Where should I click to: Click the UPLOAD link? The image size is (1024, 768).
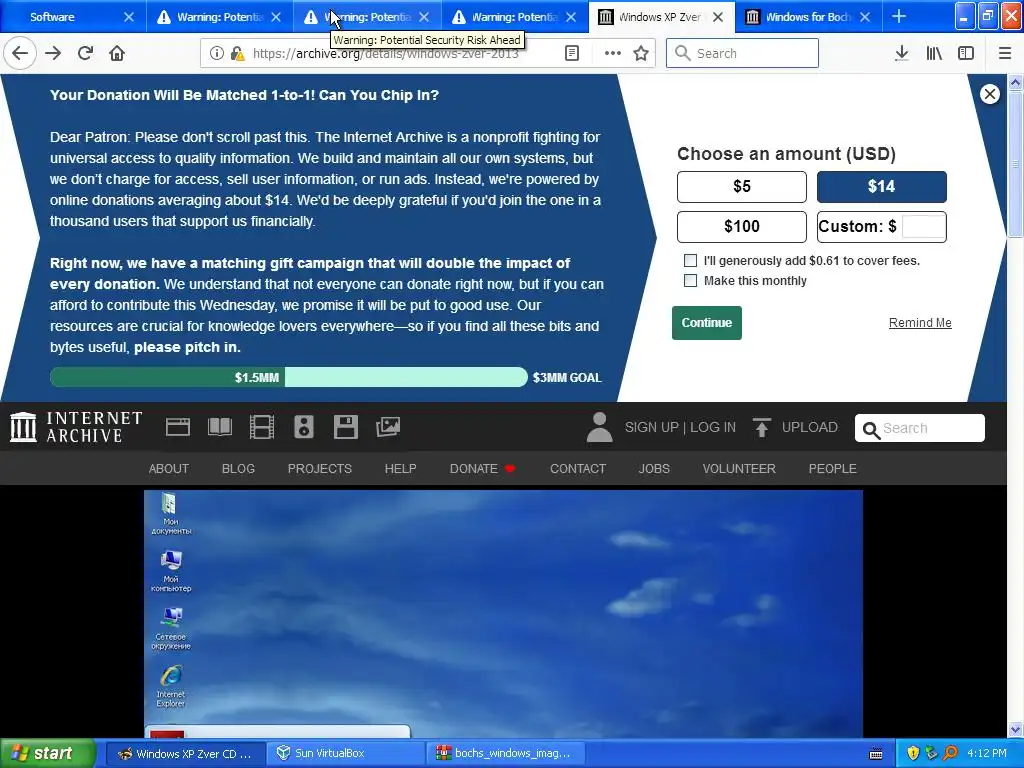pos(810,427)
